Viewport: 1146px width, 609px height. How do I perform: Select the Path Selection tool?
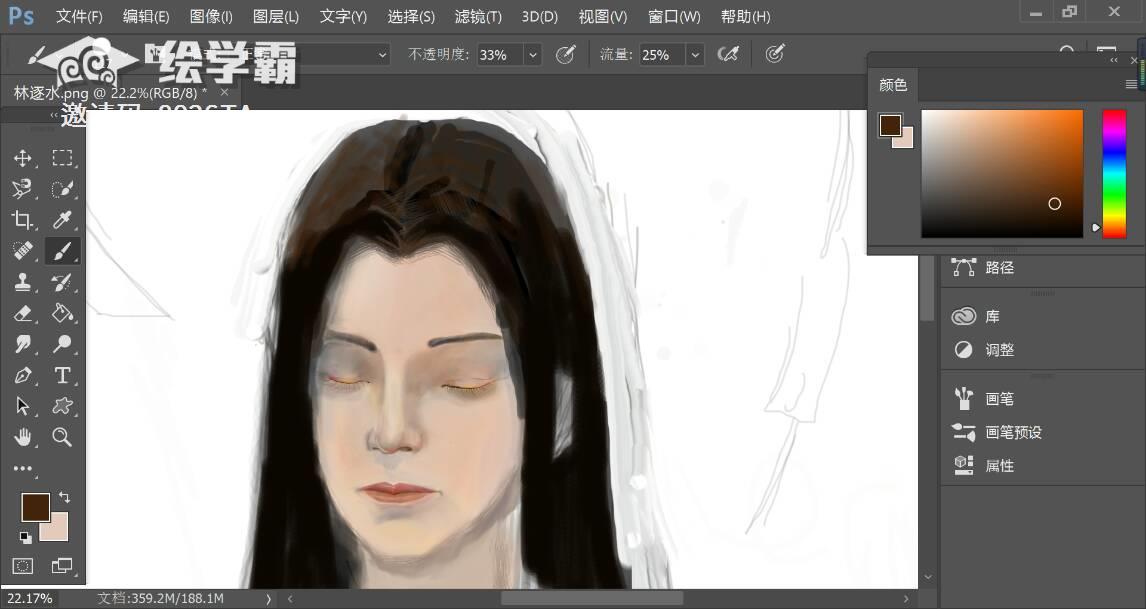click(23, 406)
